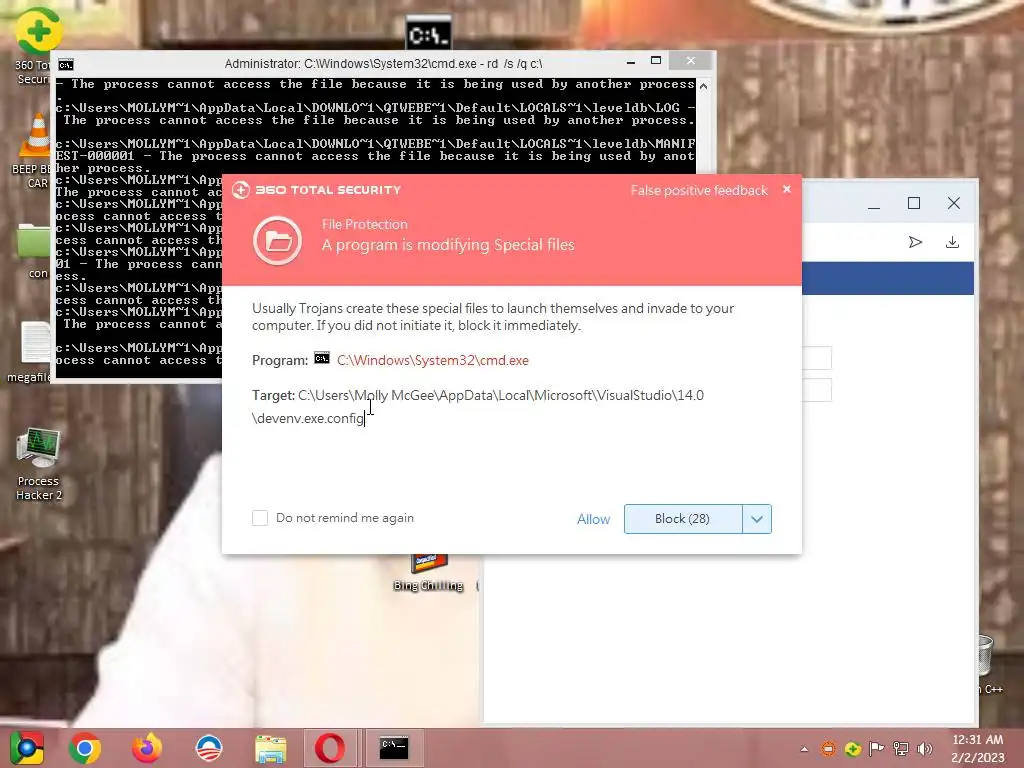Screen dimensions: 1024x768
Task: Open the Obama logo app in the taskbar
Action: pyautogui.click(x=209, y=748)
